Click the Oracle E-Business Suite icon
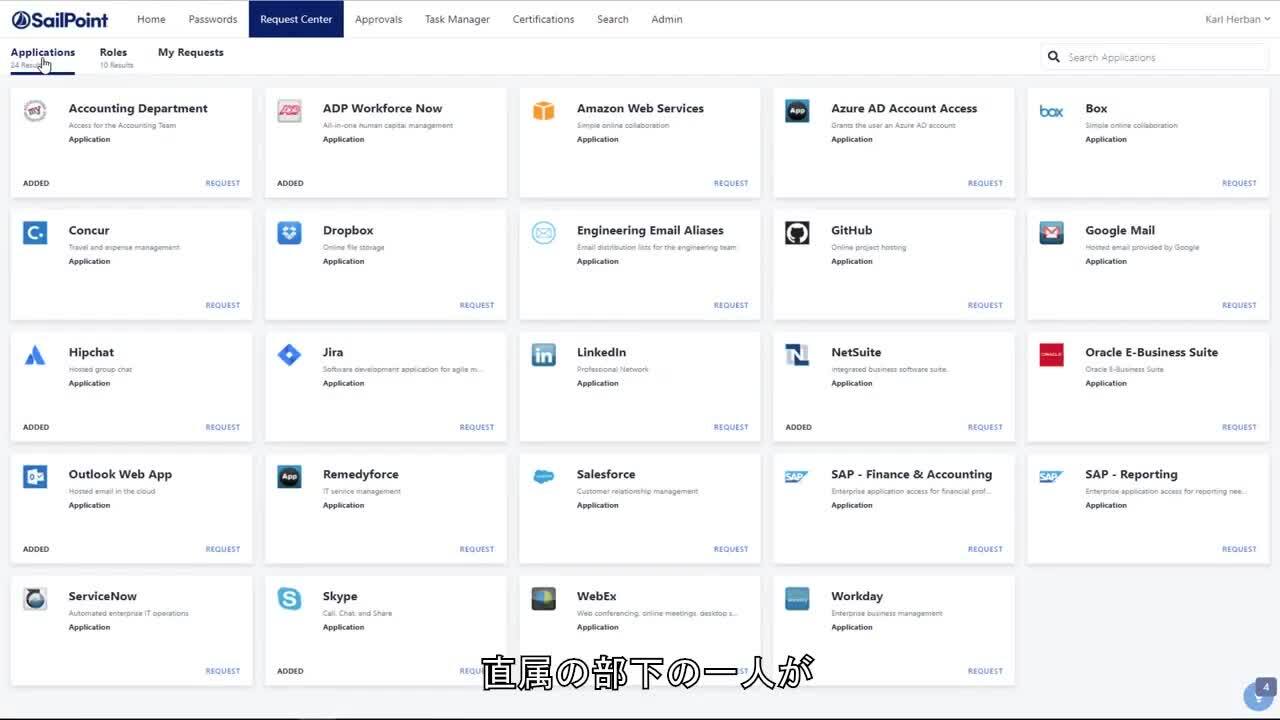 1051,355
